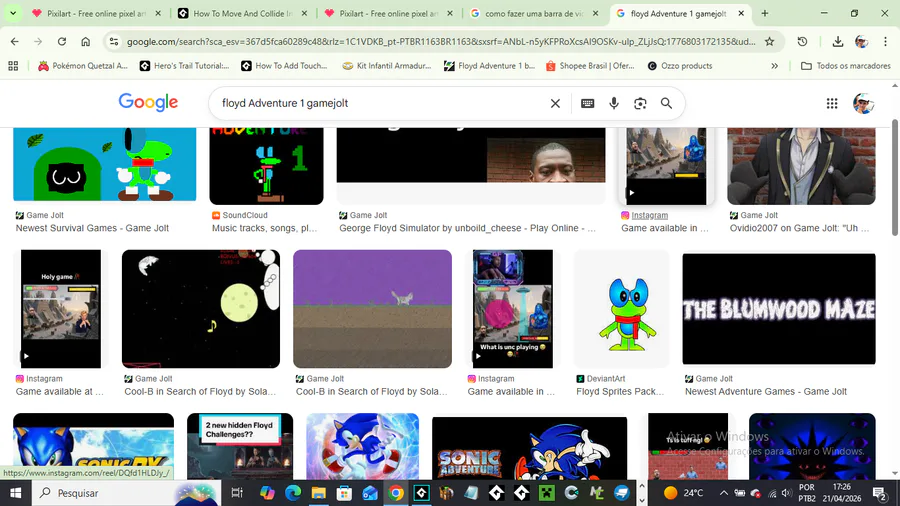Open the Chrome three-dot menu

[x=885, y=41]
